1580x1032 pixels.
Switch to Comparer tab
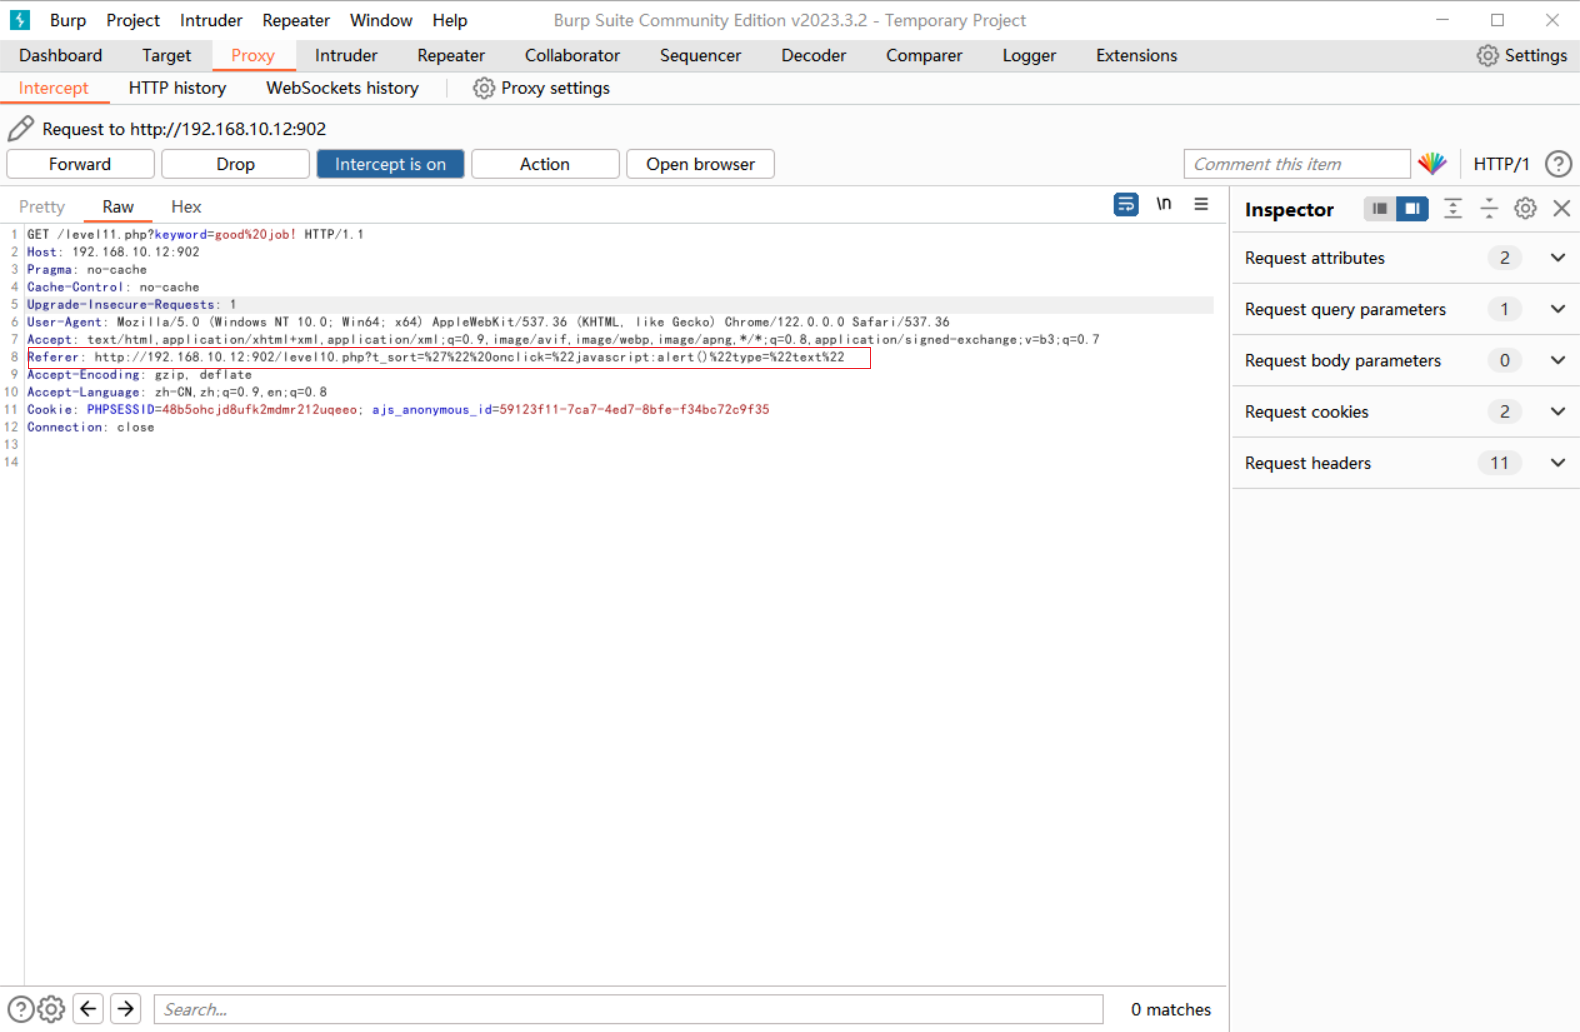(x=924, y=56)
